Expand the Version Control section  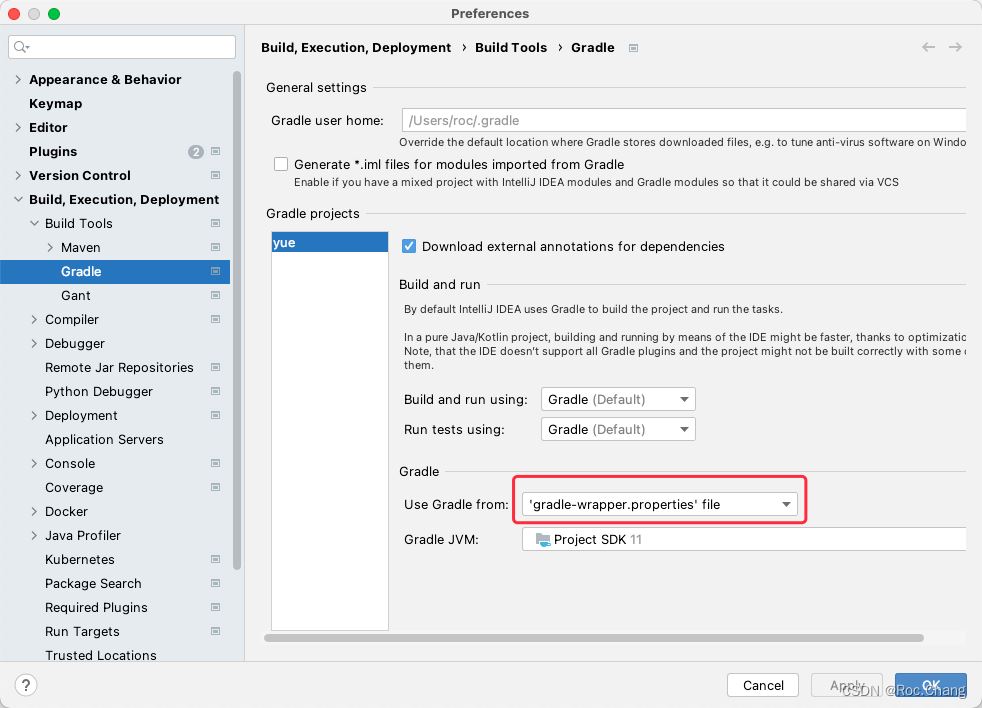pyautogui.click(x=18, y=175)
